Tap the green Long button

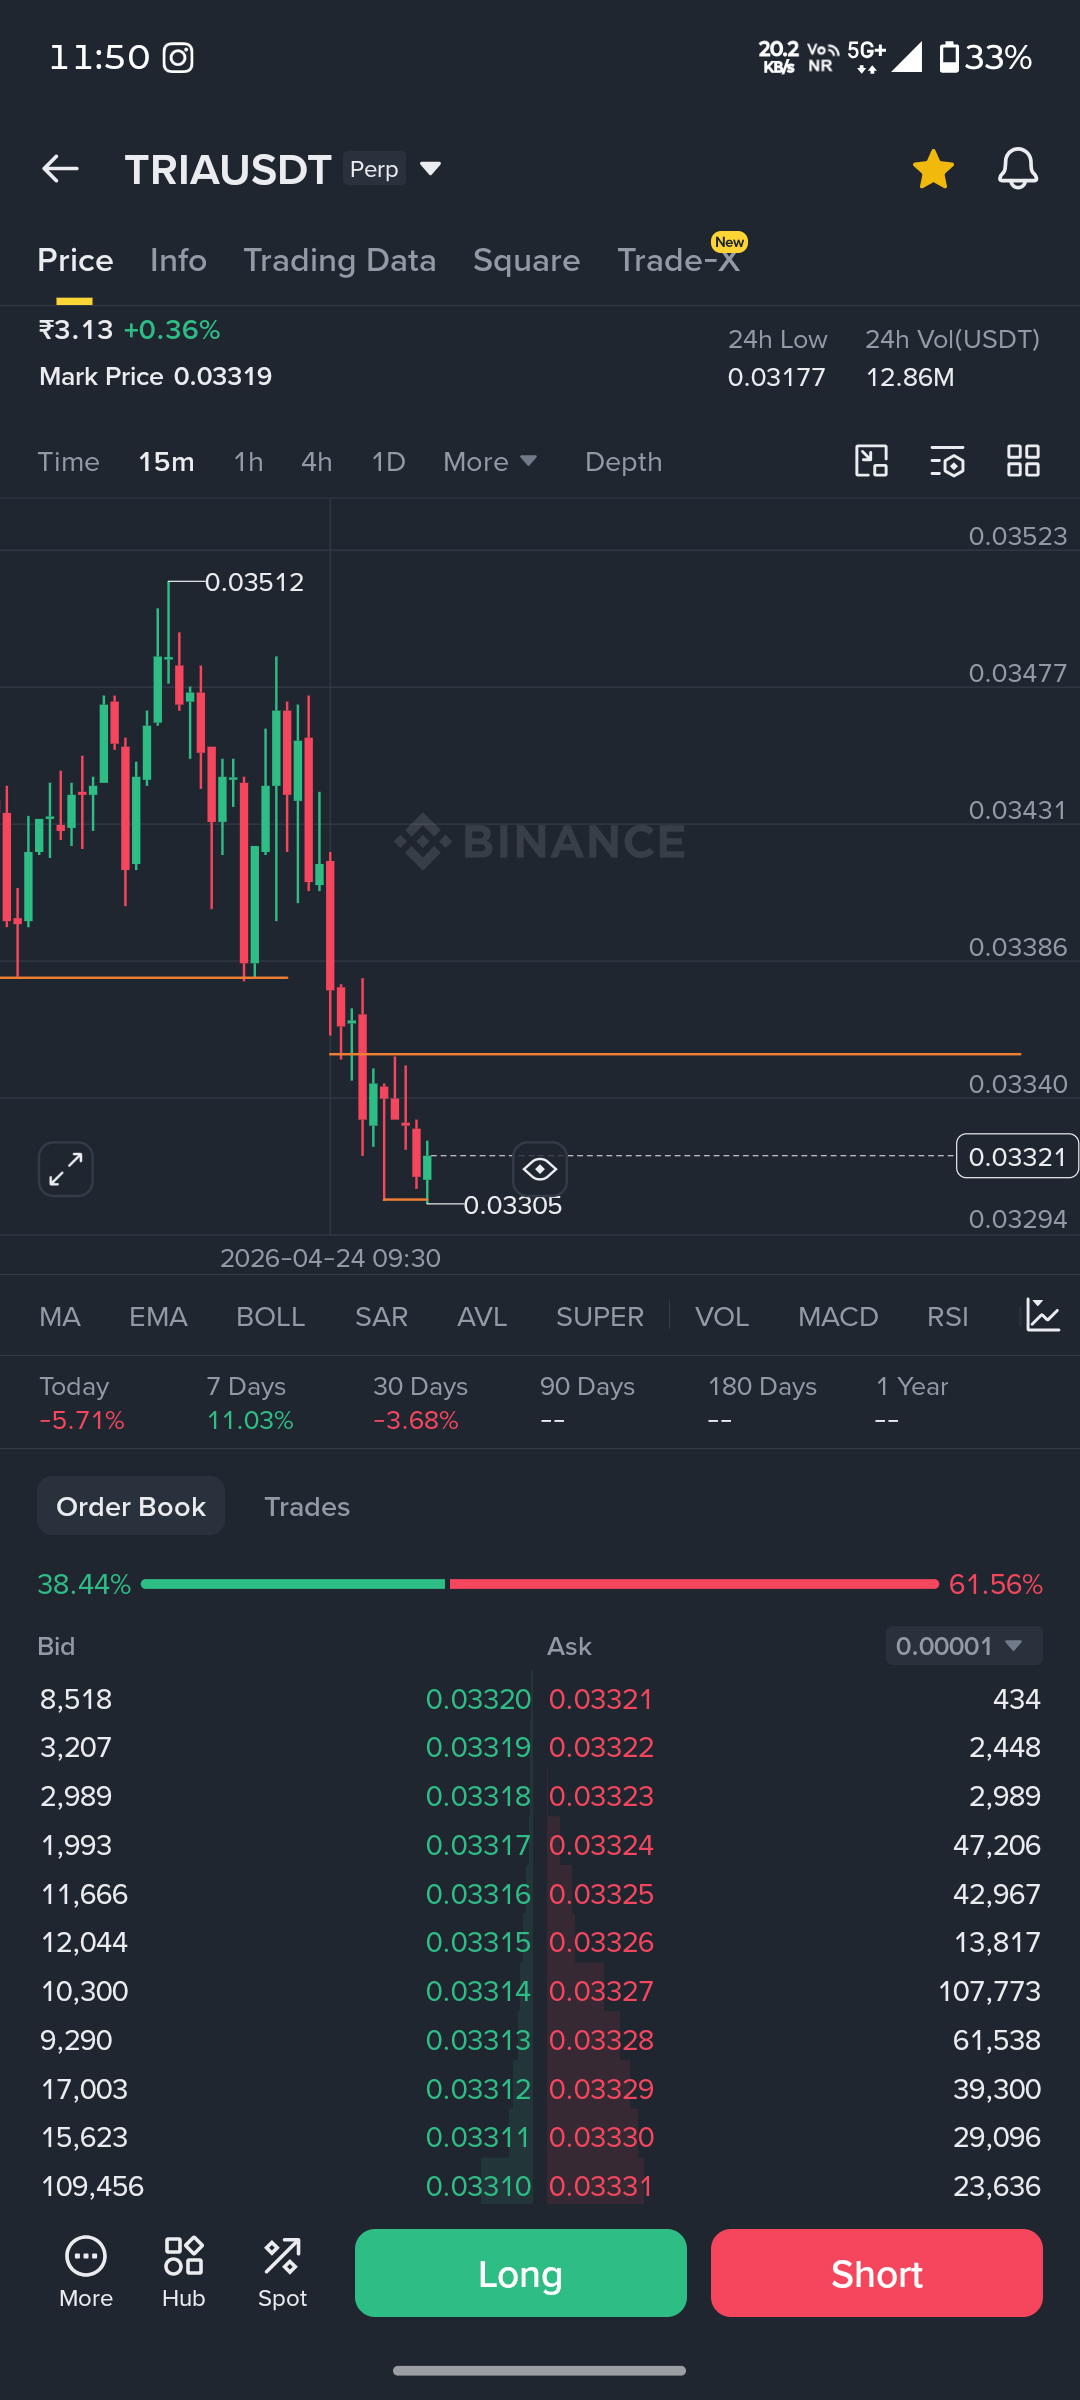[521, 2273]
